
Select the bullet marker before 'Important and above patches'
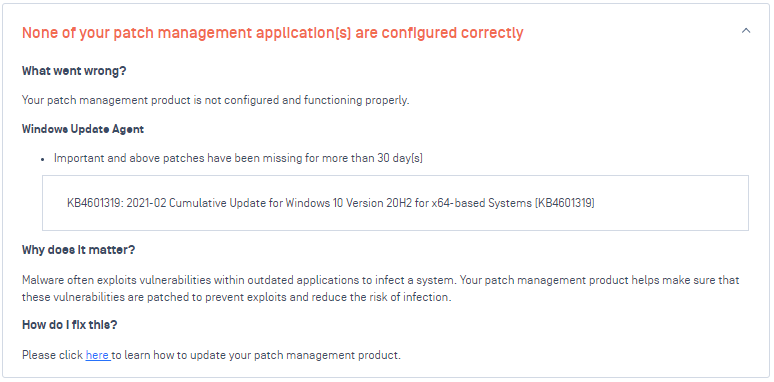tap(43, 159)
